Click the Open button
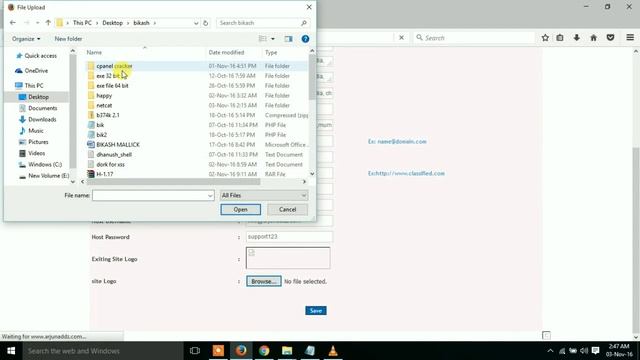The width and height of the screenshot is (640, 360). pos(240,209)
